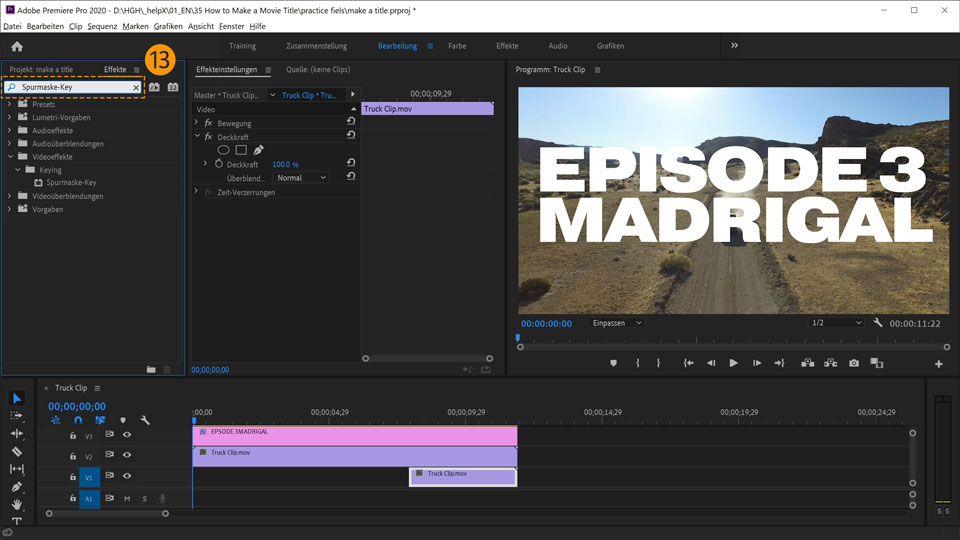Click the Home icon at top left
Screen dimensions: 960x540
point(17,46)
